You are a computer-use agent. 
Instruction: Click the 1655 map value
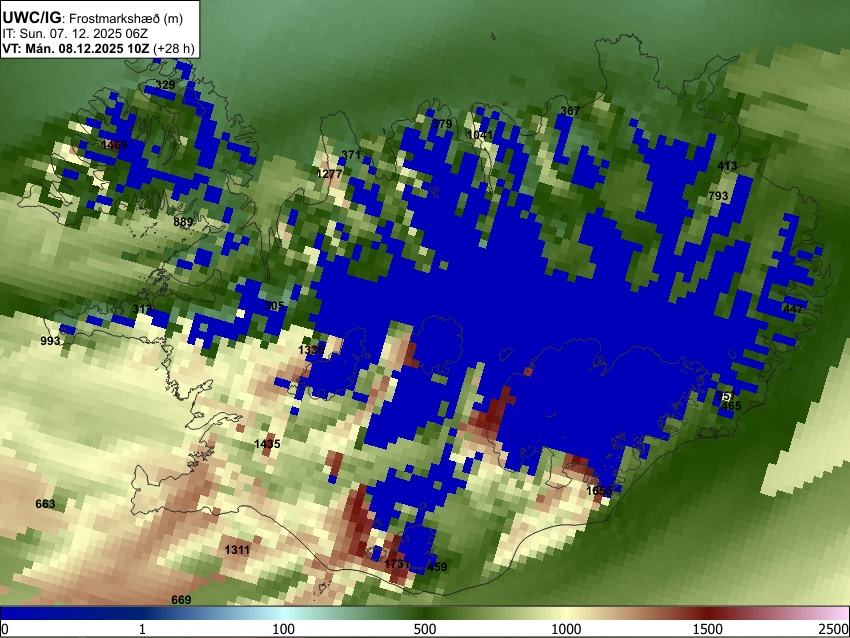(x=599, y=491)
